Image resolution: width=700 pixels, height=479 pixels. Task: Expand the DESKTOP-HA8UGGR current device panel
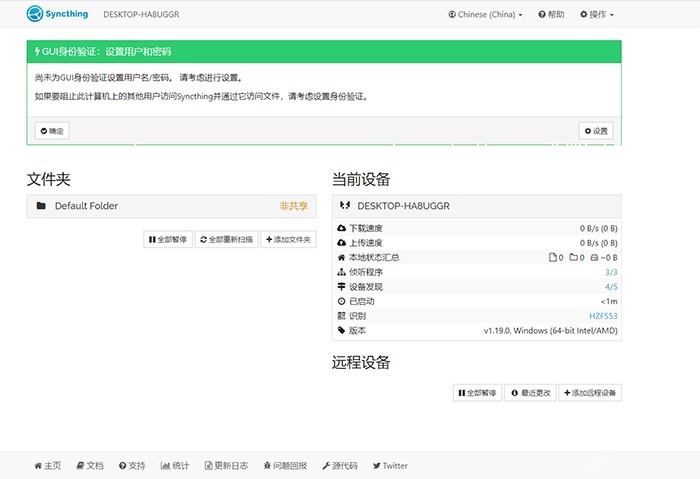(x=477, y=206)
